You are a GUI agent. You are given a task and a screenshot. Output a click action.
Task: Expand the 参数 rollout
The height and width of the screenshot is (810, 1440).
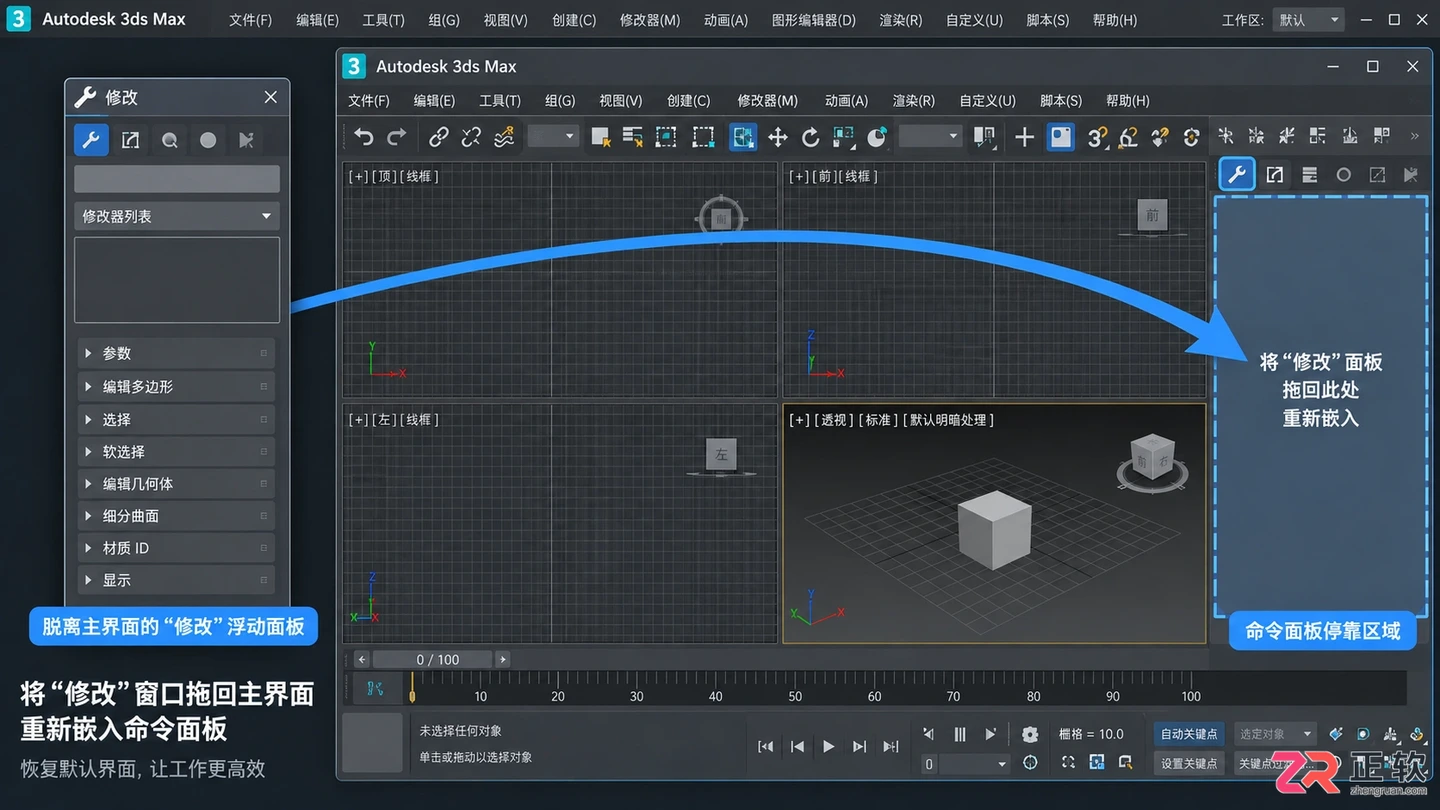176,353
